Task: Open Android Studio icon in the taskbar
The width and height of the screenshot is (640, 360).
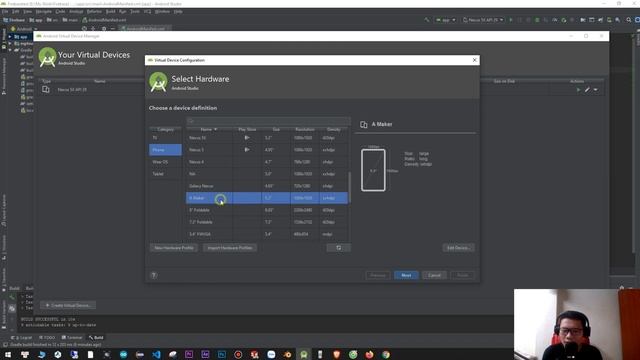Action: tap(304, 354)
